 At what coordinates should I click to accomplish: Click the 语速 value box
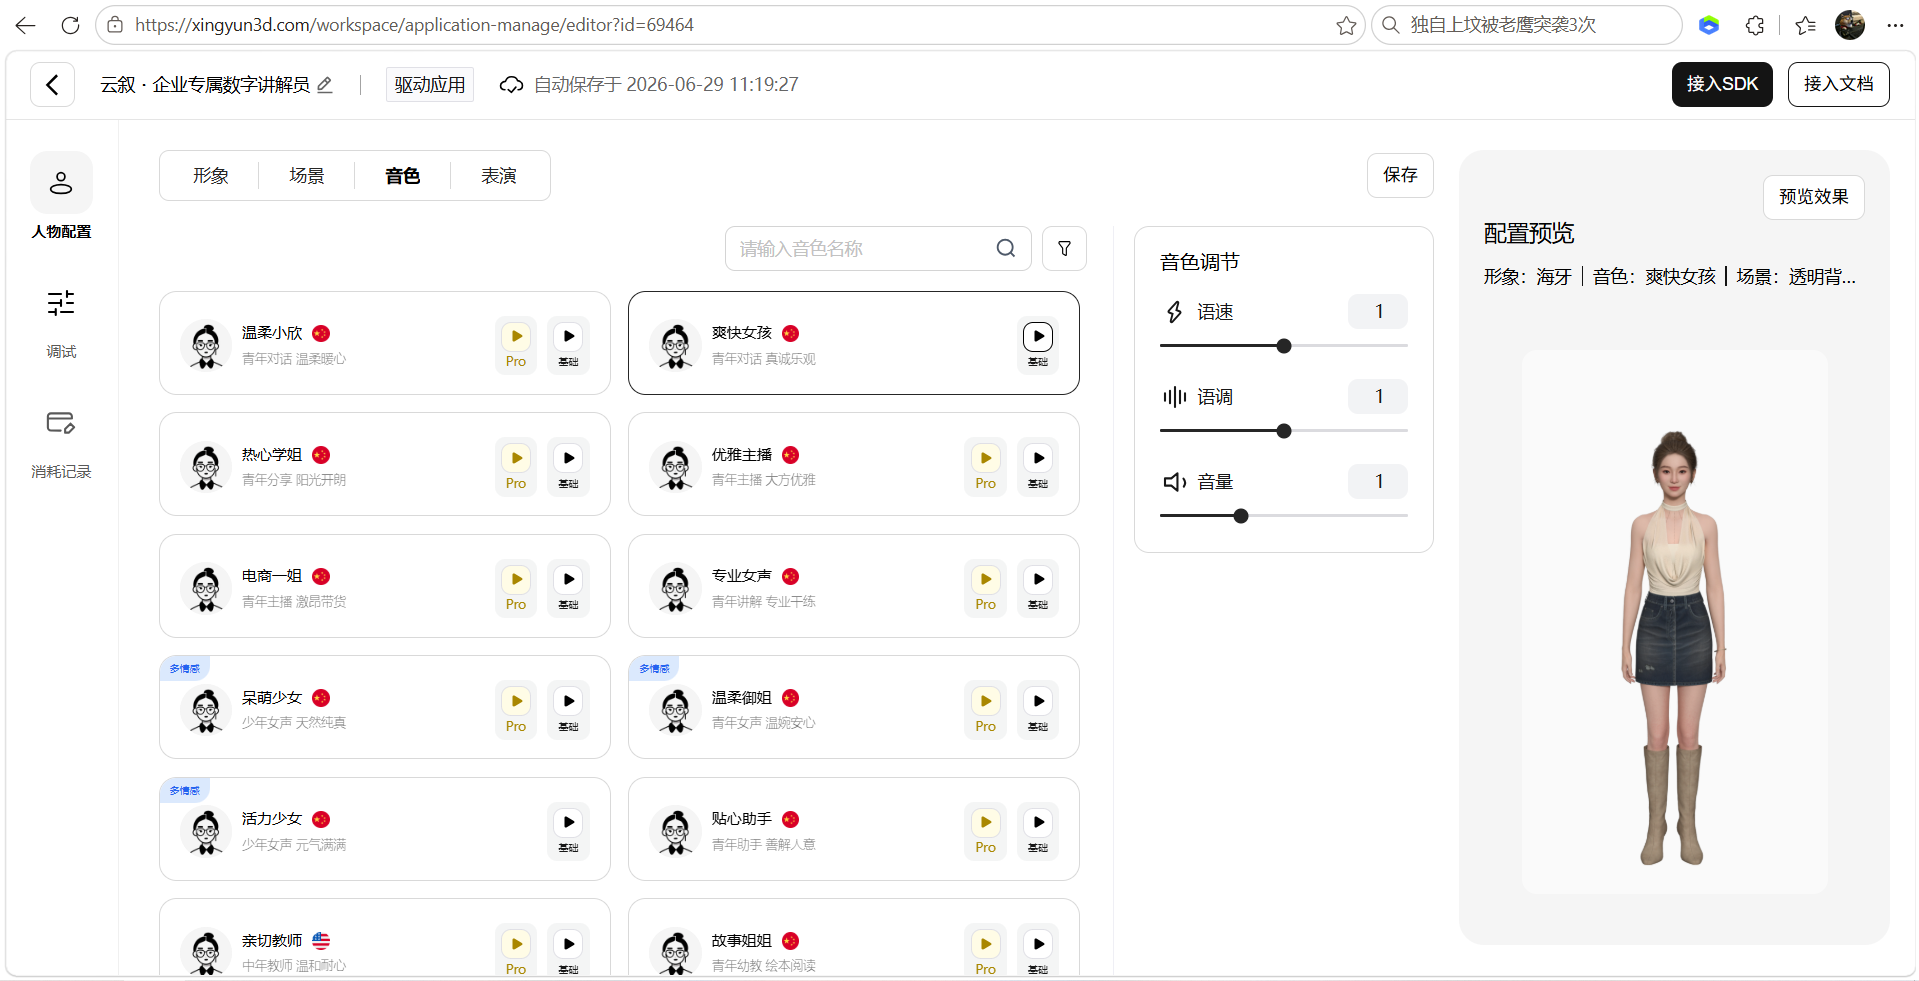[1378, 312]
